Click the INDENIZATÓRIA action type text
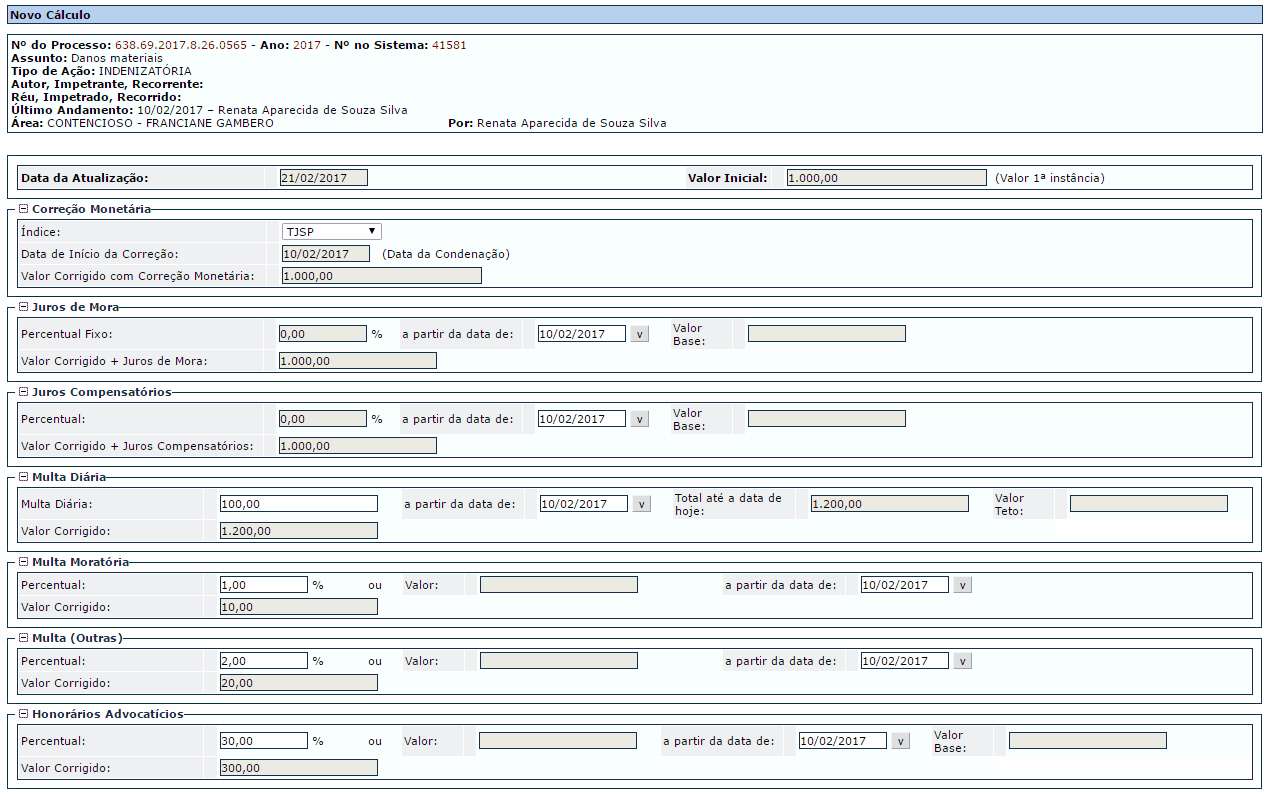 (x=145, y=71)
